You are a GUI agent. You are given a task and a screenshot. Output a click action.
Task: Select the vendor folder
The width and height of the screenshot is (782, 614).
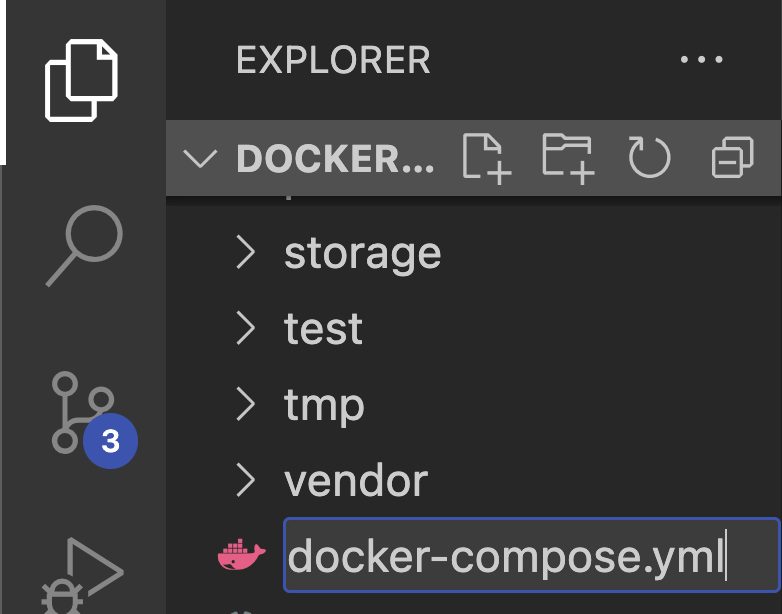[356, 481]
